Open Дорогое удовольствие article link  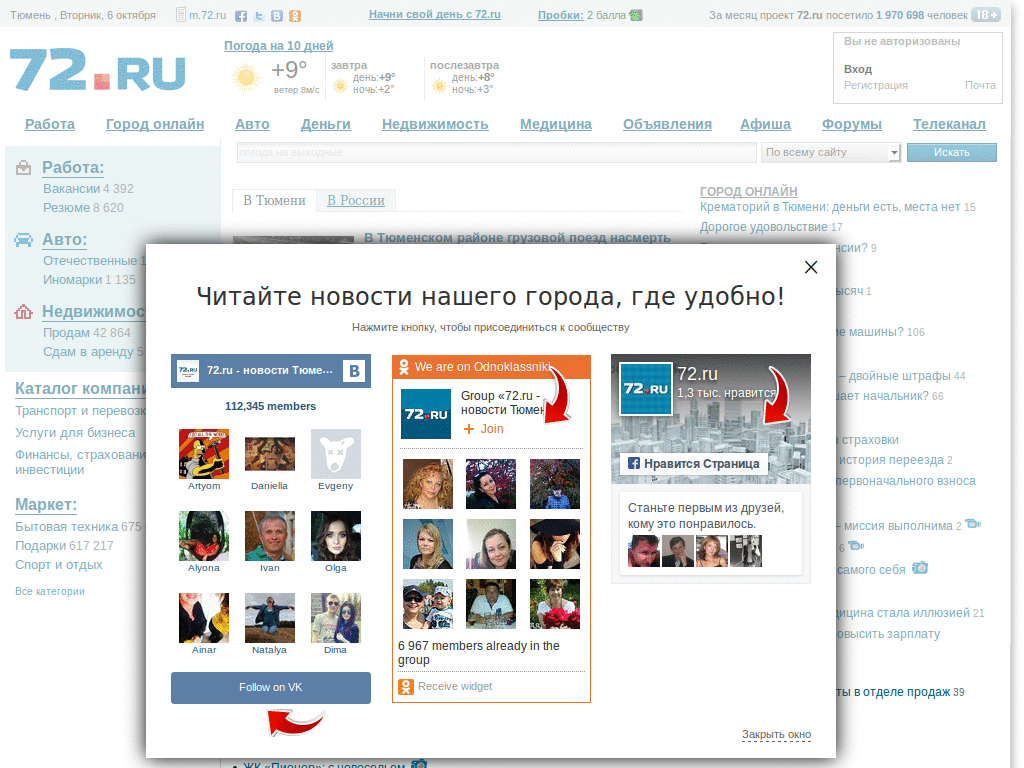pyautogui.click(x=763, y=227)
